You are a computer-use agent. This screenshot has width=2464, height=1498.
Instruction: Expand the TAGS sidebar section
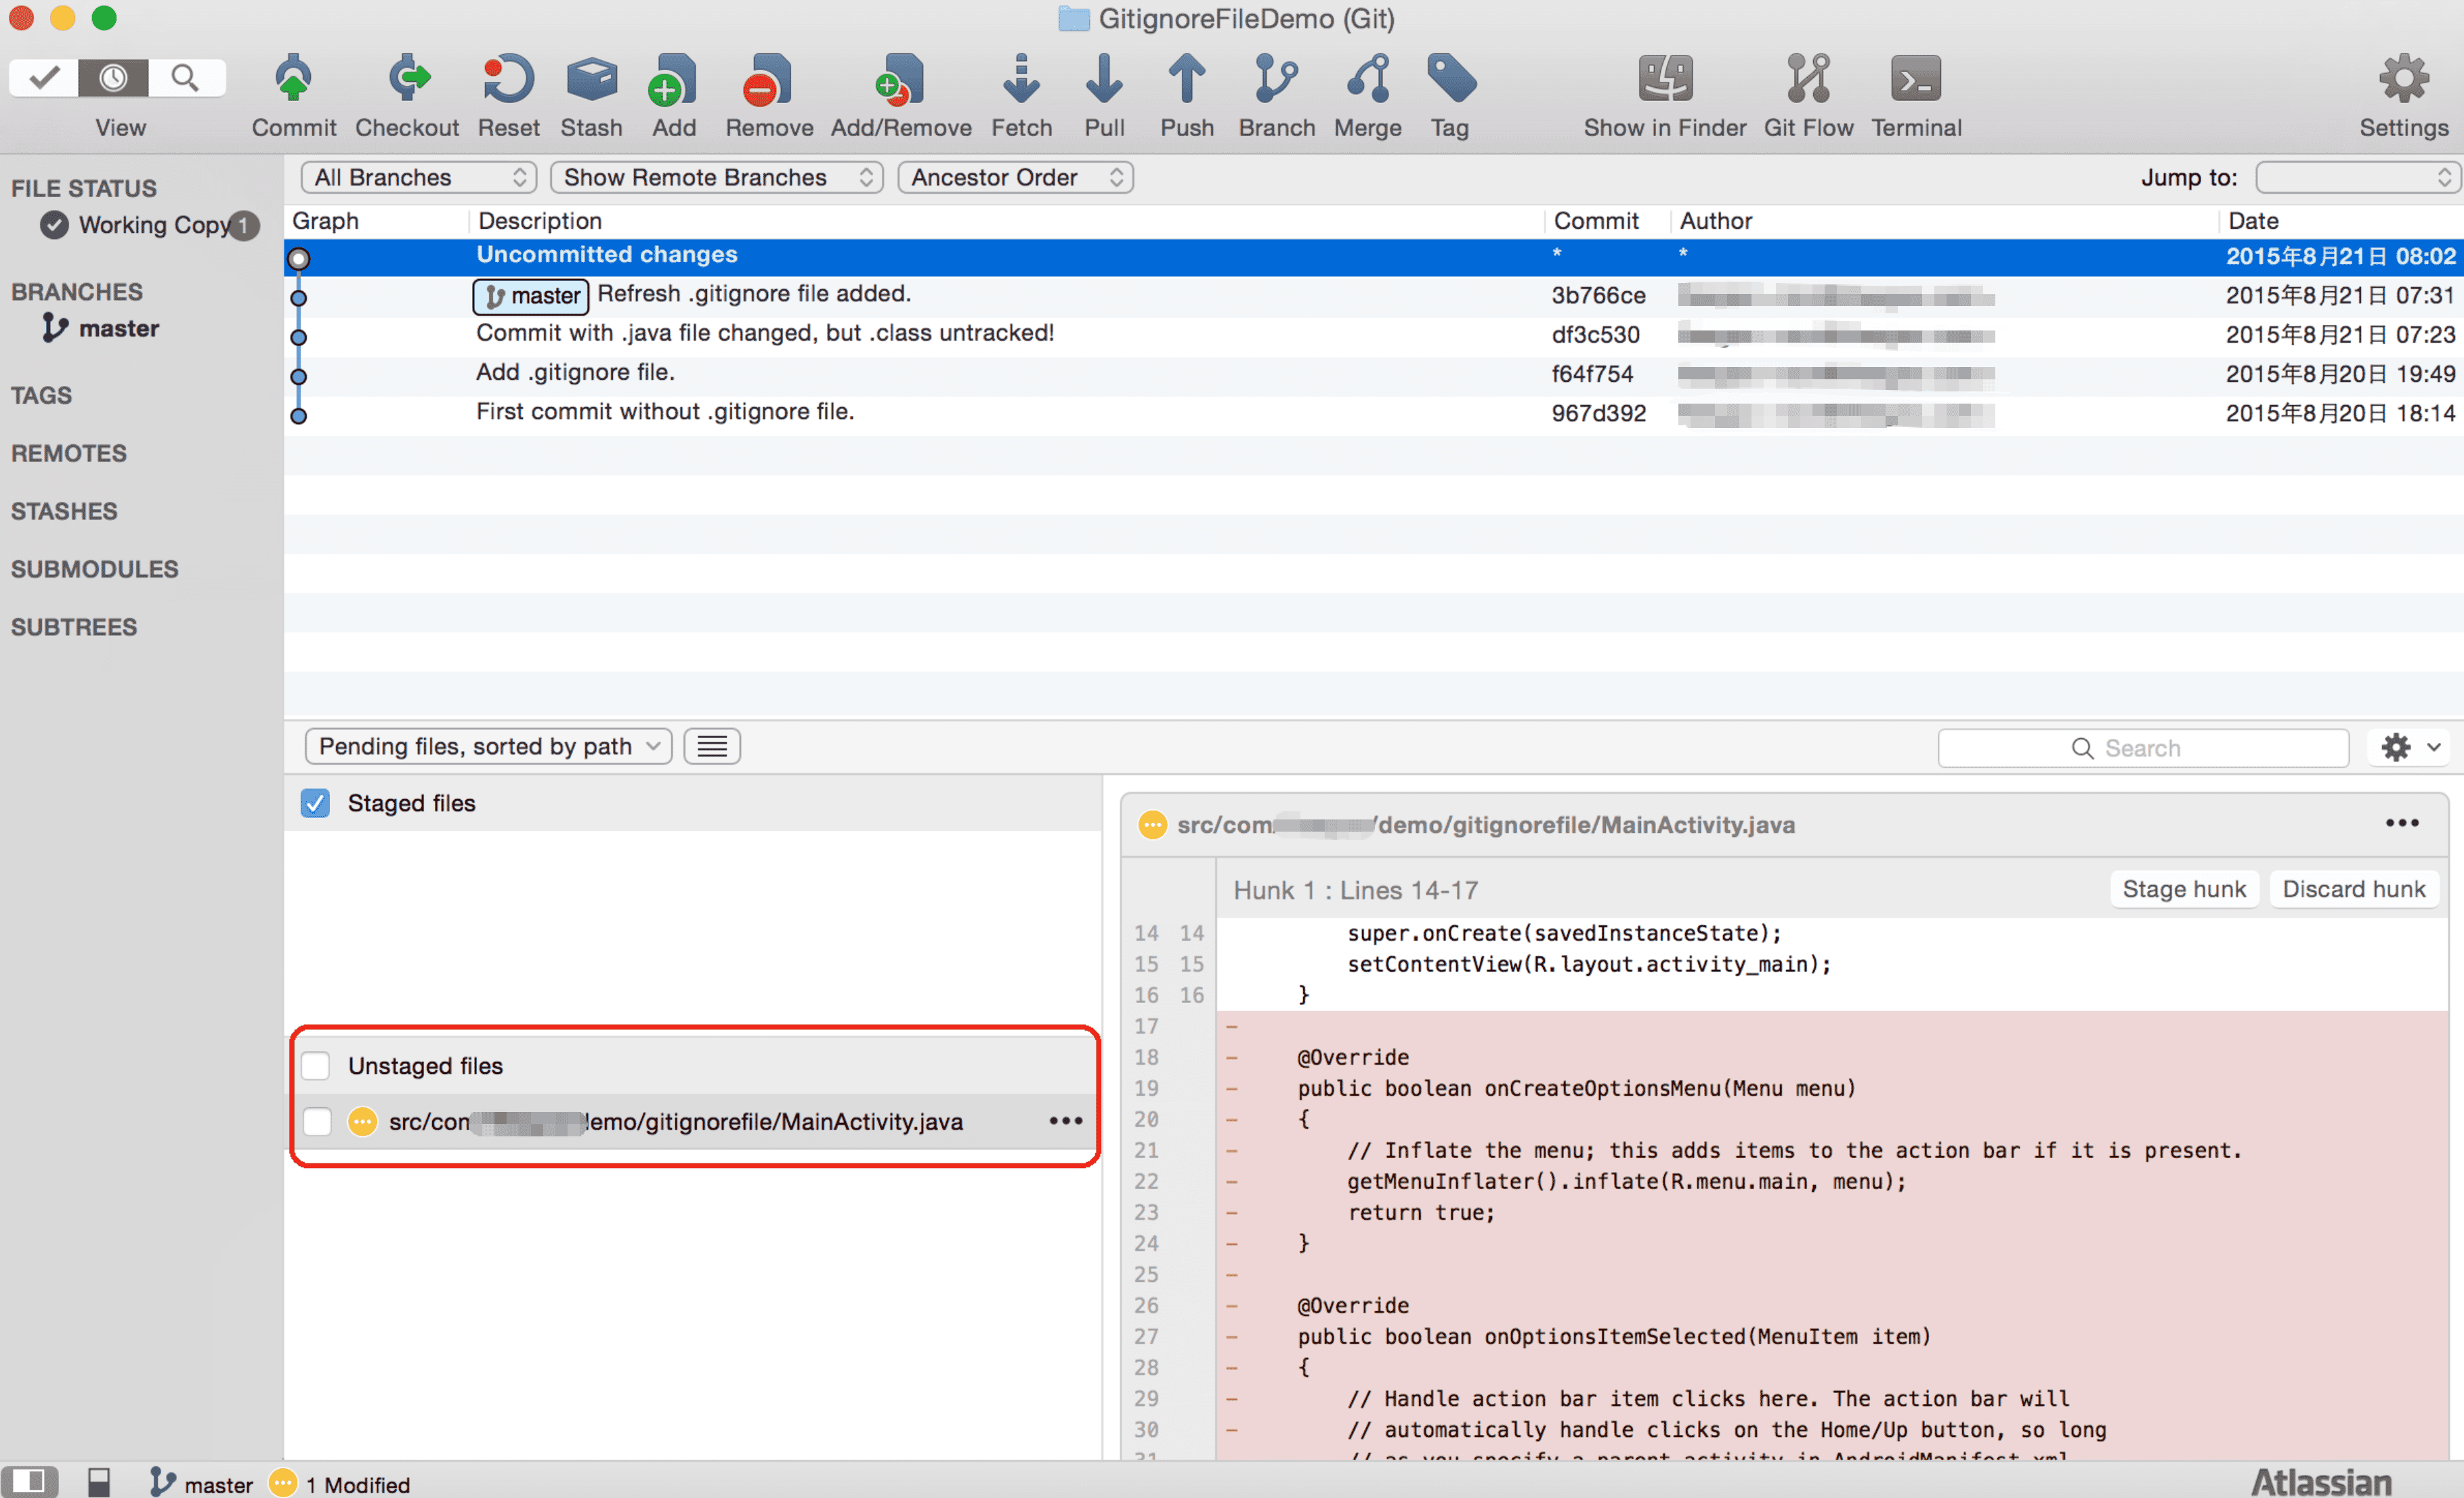point(41,395)
